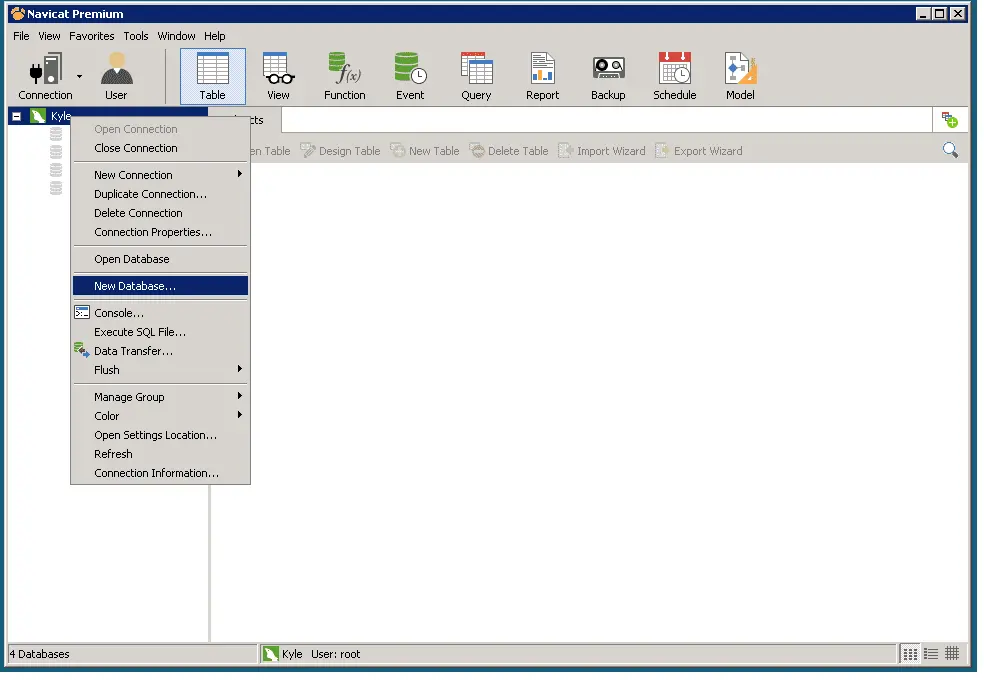Collapse the Kyle connection tree node
The width and height of the screenshot is (984, 680).
click(17, 117)
